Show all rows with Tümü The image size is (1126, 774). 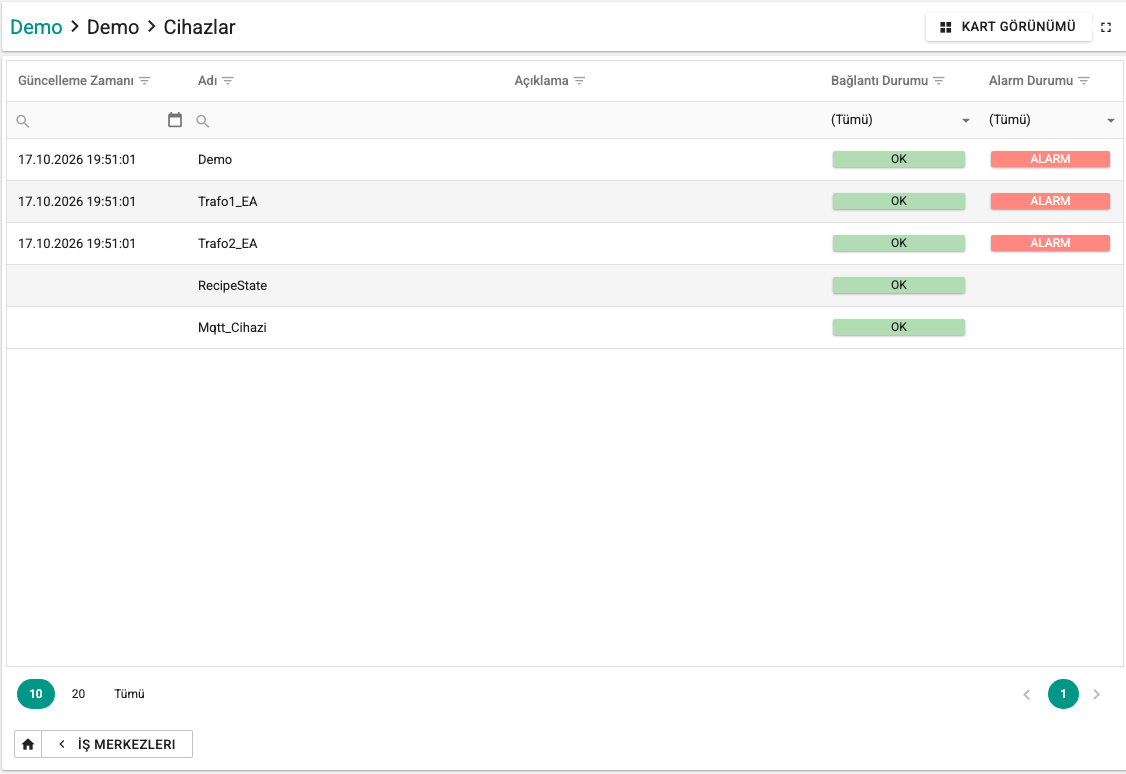click(129, 694)
